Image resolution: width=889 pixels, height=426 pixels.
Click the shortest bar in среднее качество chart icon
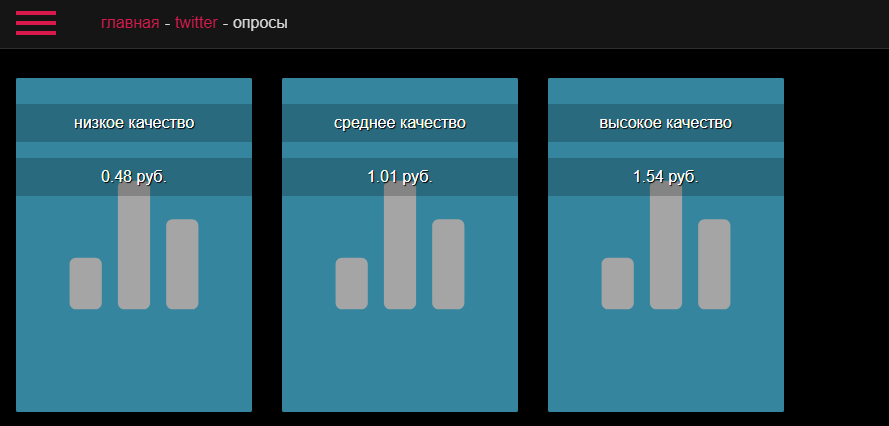pyautogui.click(x=352, y=284)
